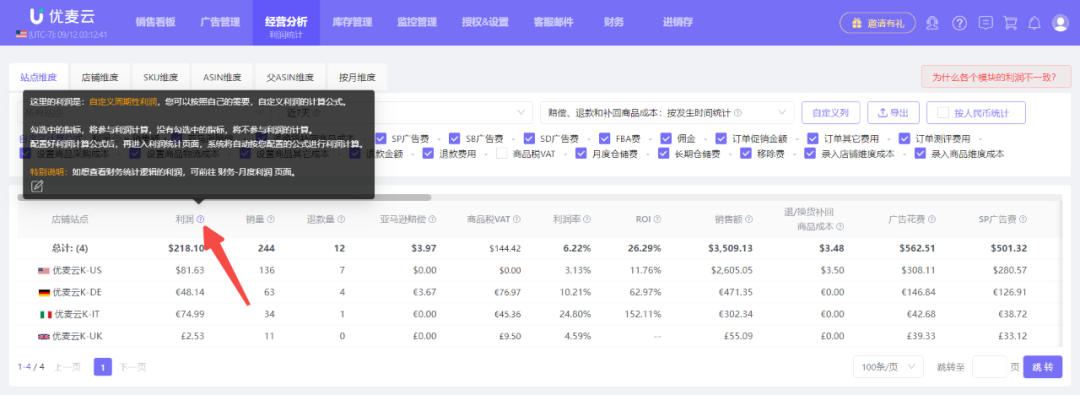Click the info icon beside SP广告费 header
Screen dimensions: 1080x395
[1023, 219]
